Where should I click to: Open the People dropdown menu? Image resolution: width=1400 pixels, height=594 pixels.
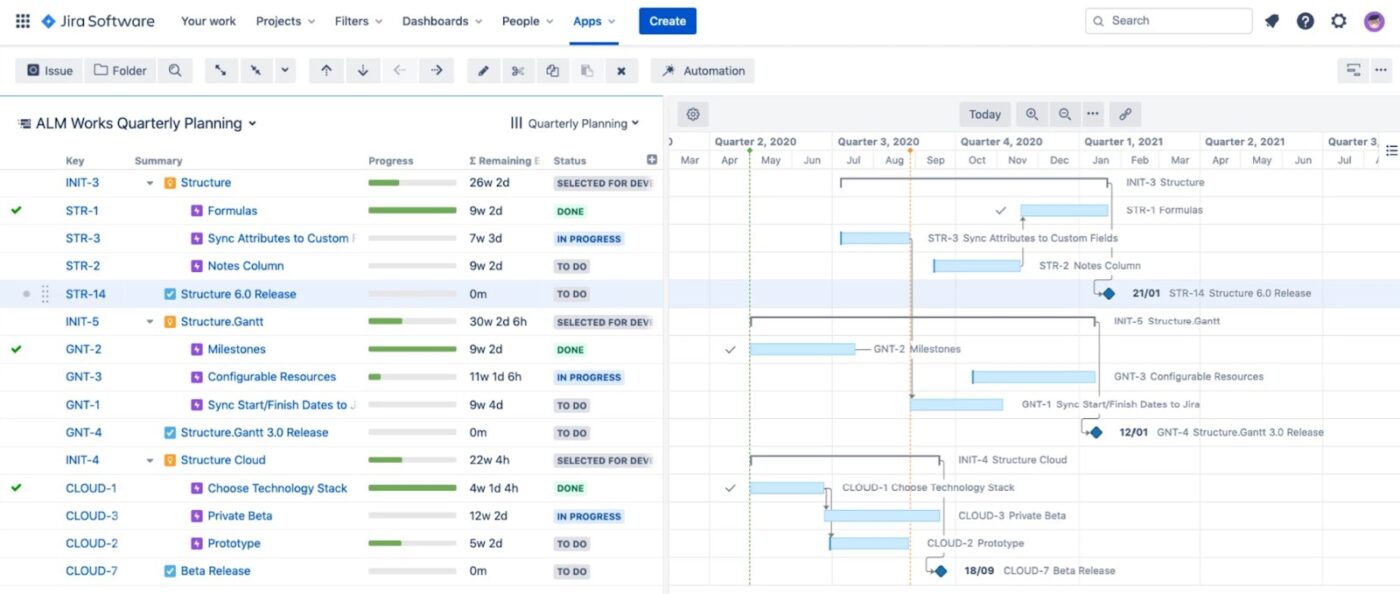pyautogui.click(x=528, y=21)
